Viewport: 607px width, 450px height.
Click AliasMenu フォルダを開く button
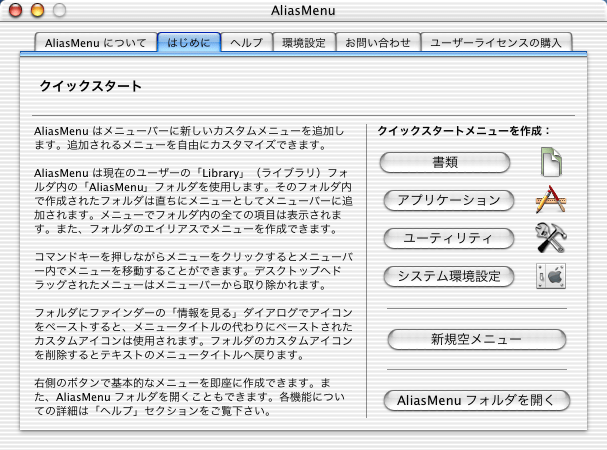pos(477,400)
